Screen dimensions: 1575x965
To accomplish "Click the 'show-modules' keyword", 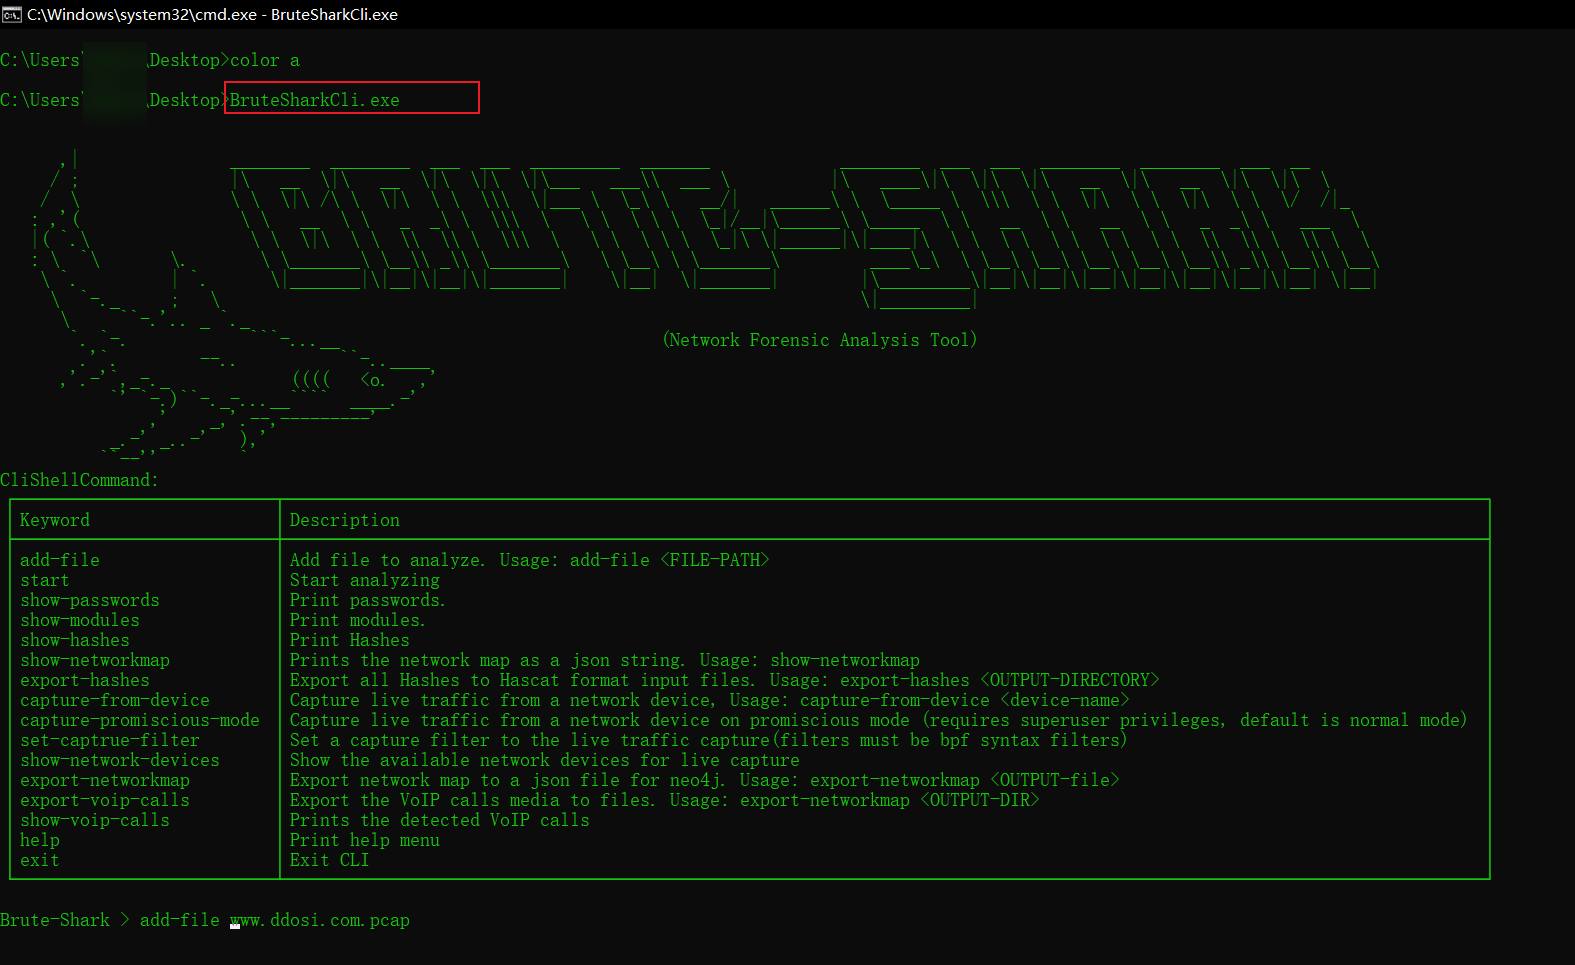I will pyautogui.click(x=80, y=620).
